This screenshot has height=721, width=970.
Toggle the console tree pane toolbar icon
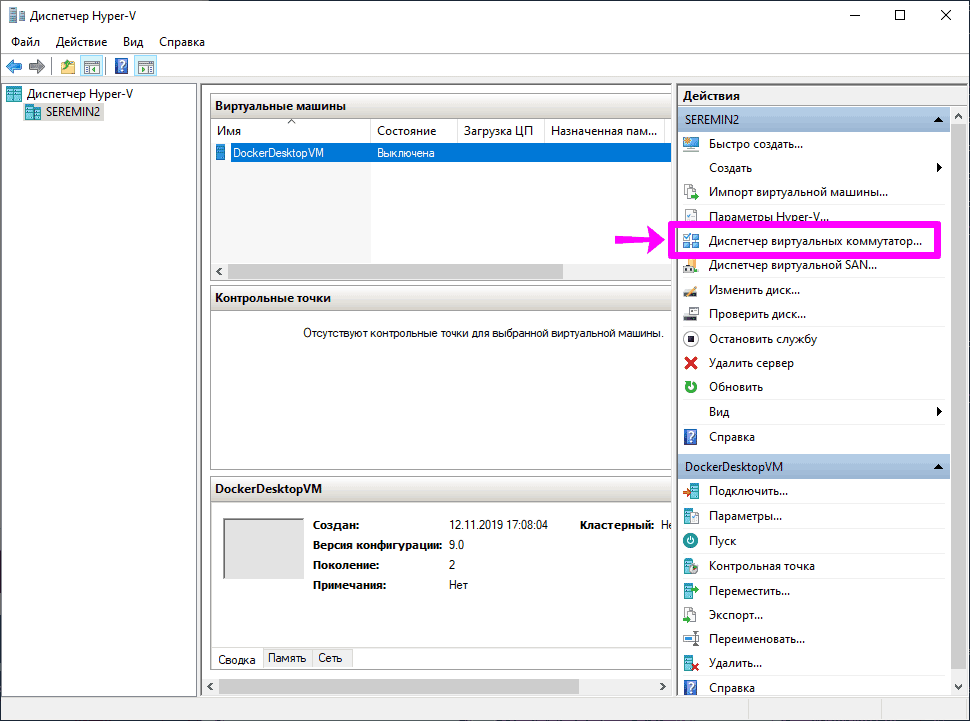click(92, 66)
